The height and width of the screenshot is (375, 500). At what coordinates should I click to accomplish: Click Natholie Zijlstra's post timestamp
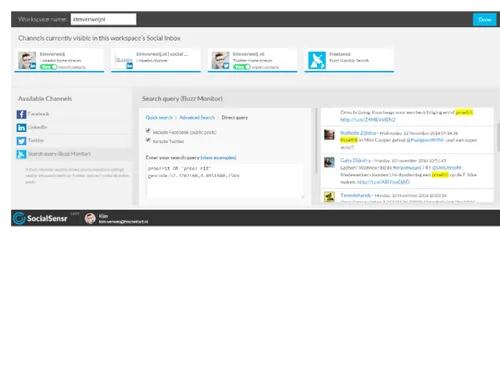(x=418, y=133)
